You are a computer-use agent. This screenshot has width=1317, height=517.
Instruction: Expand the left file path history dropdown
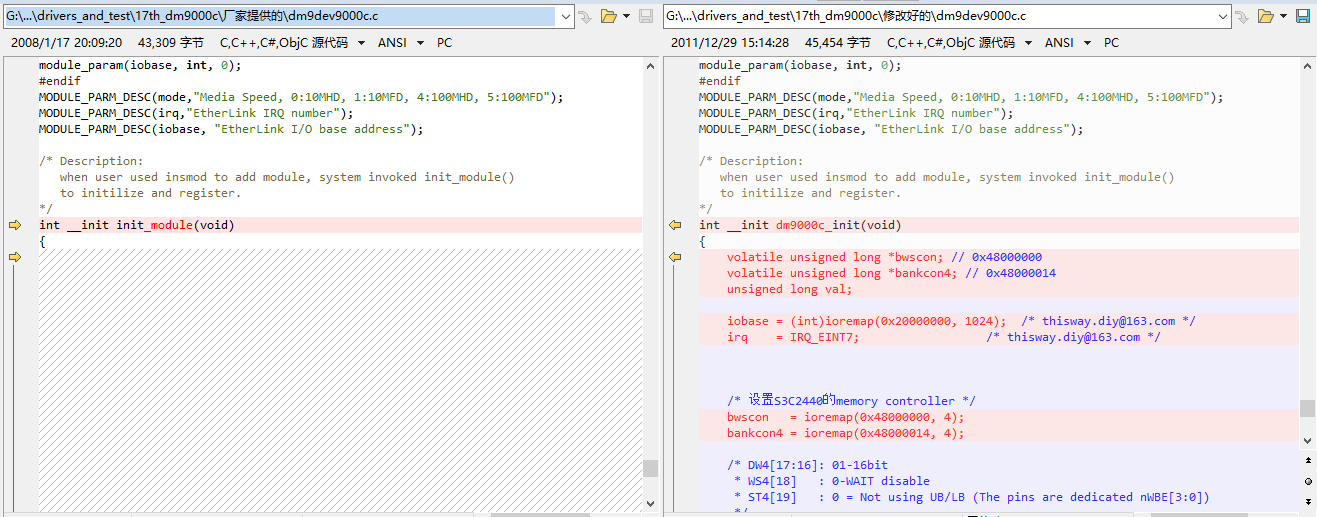tap(566, 16)
